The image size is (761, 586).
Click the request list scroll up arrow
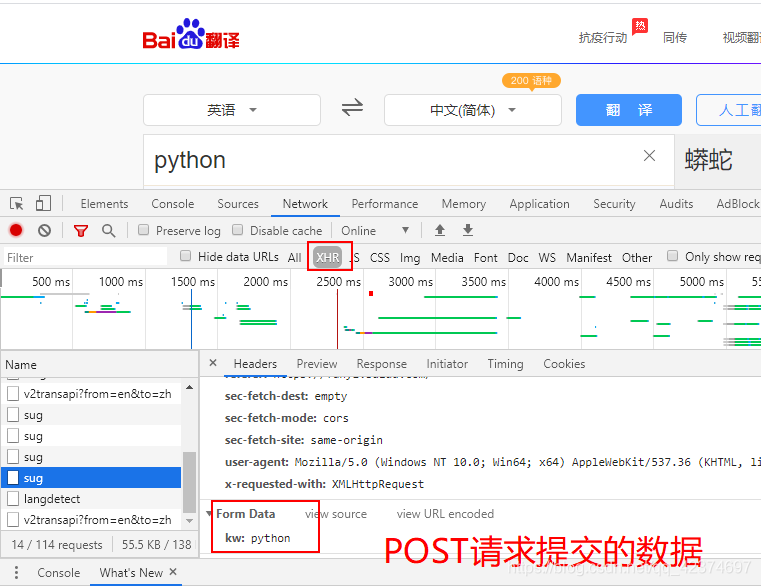tap(190, 387)
